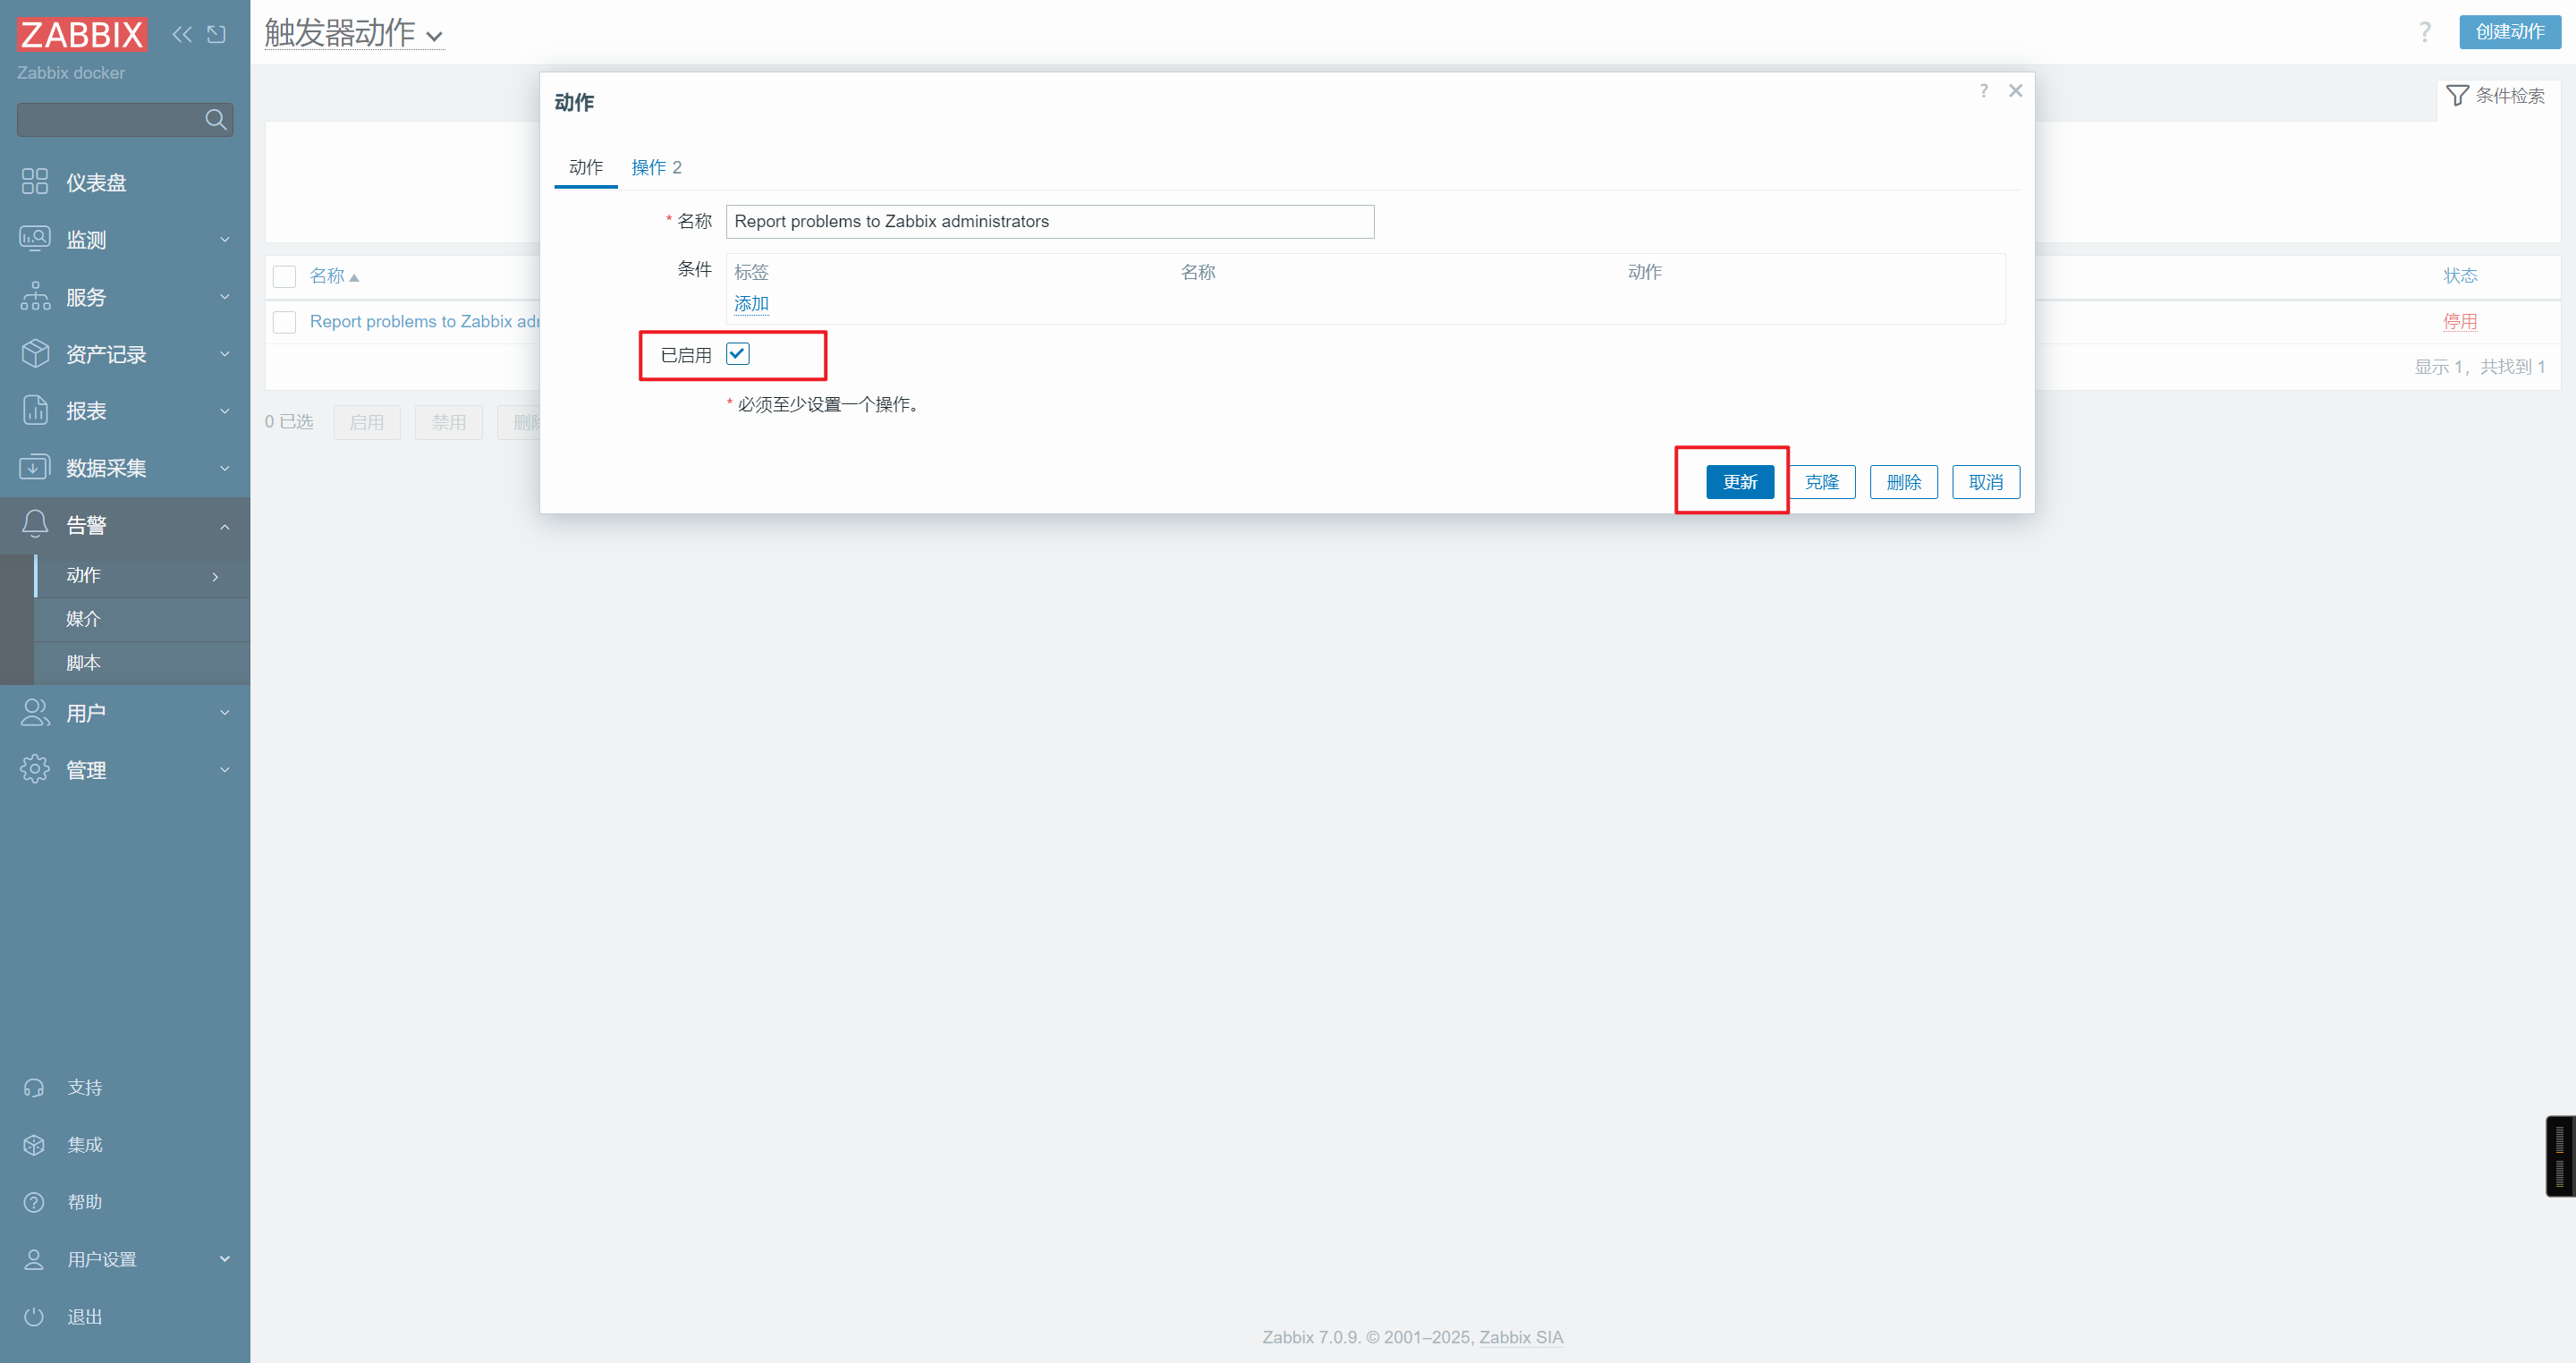
Task: Expand the 服务 menu chevron
Action: coord(225,296)
